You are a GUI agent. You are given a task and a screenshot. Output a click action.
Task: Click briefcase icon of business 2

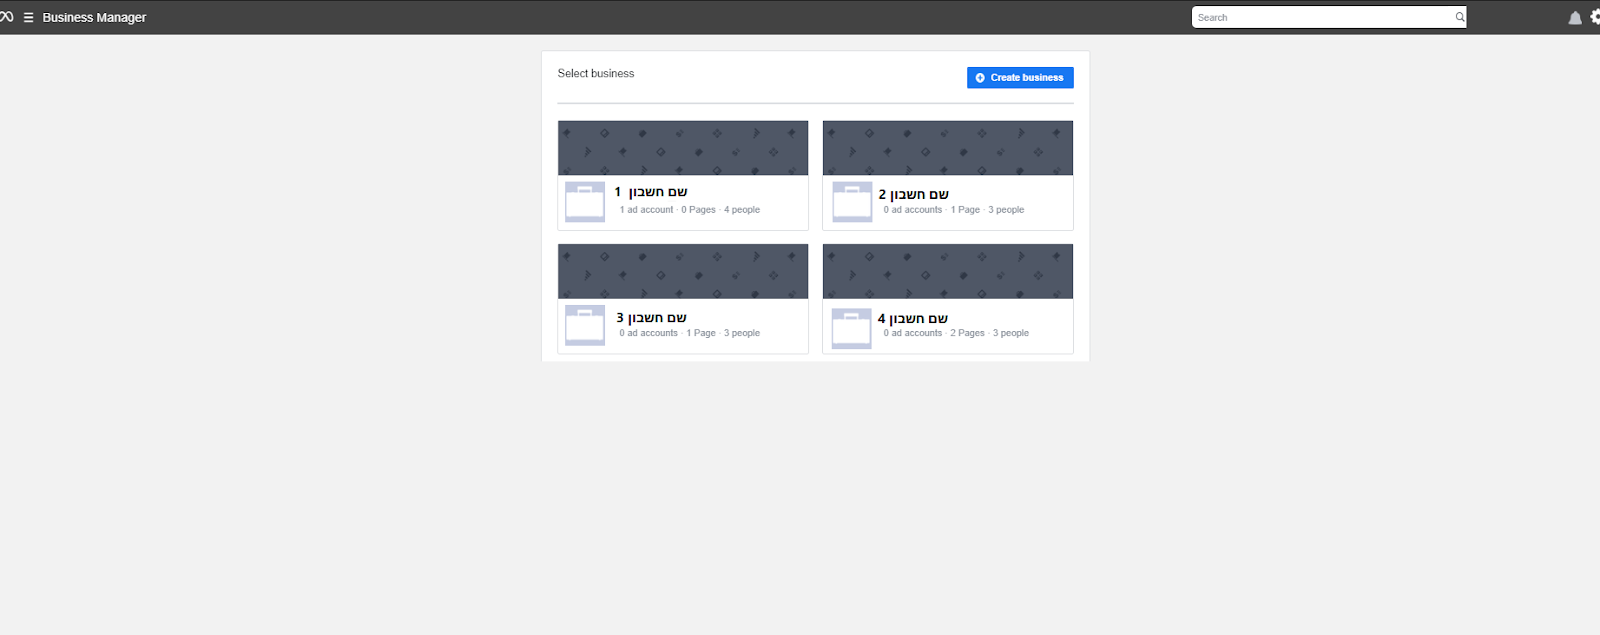coord(852,202)
